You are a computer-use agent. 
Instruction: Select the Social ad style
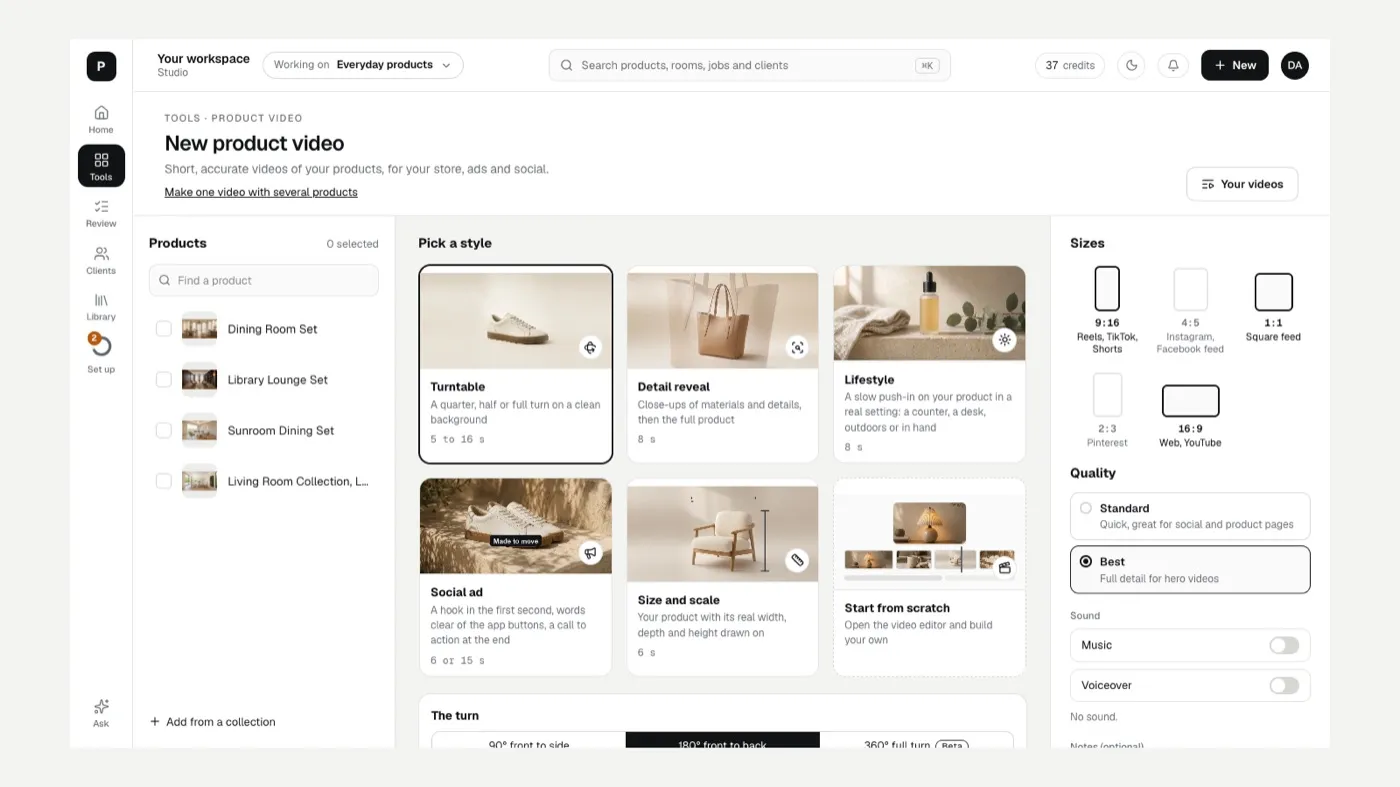pyautogui.click(x=516, y=577)
